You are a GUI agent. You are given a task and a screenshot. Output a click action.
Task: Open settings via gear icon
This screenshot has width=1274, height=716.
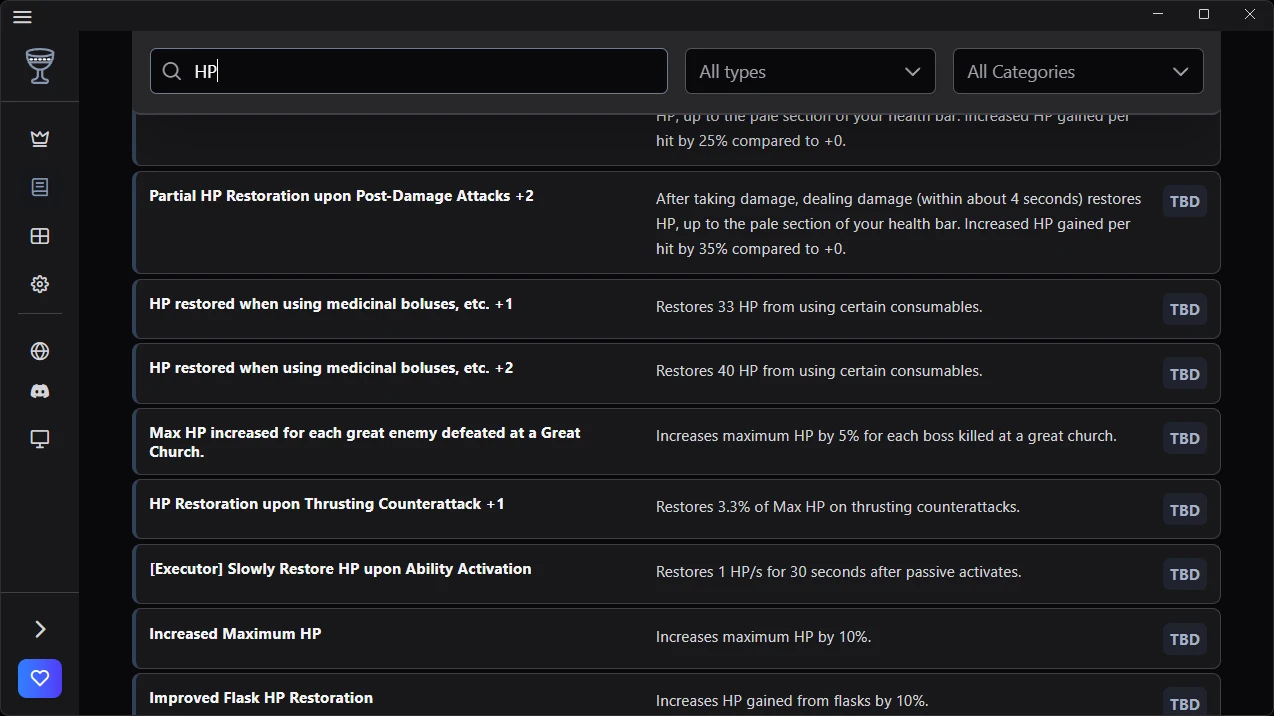tap(40, 284)
